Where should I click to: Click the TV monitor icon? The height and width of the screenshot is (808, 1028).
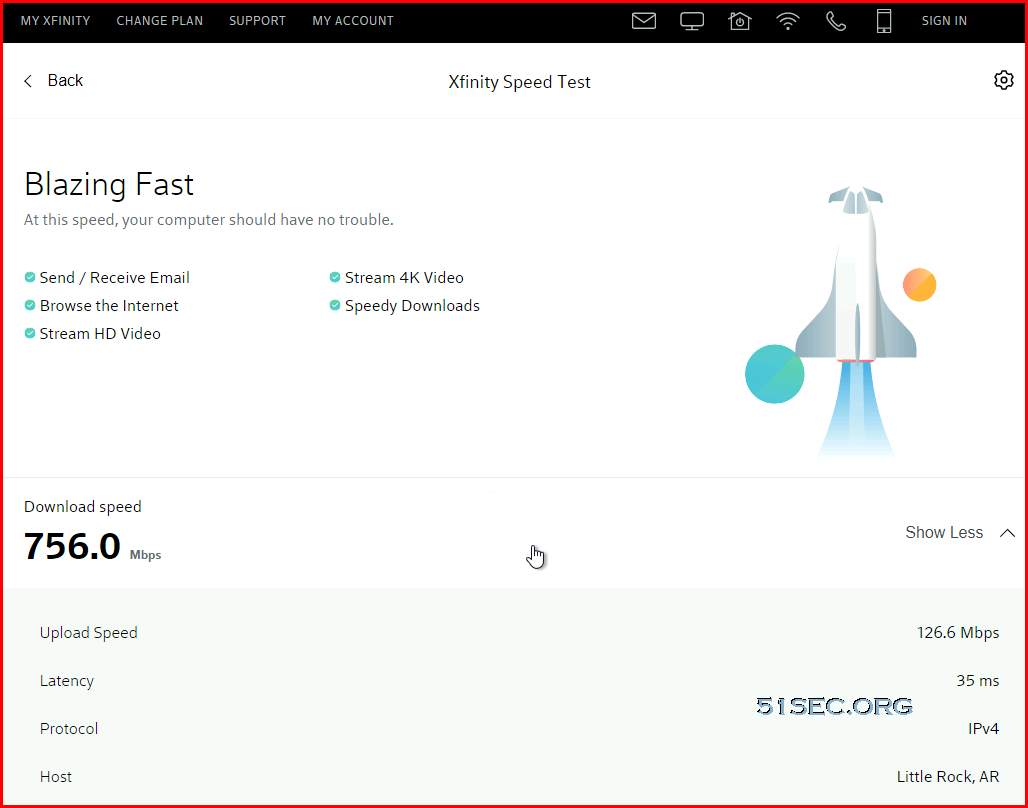692,21
